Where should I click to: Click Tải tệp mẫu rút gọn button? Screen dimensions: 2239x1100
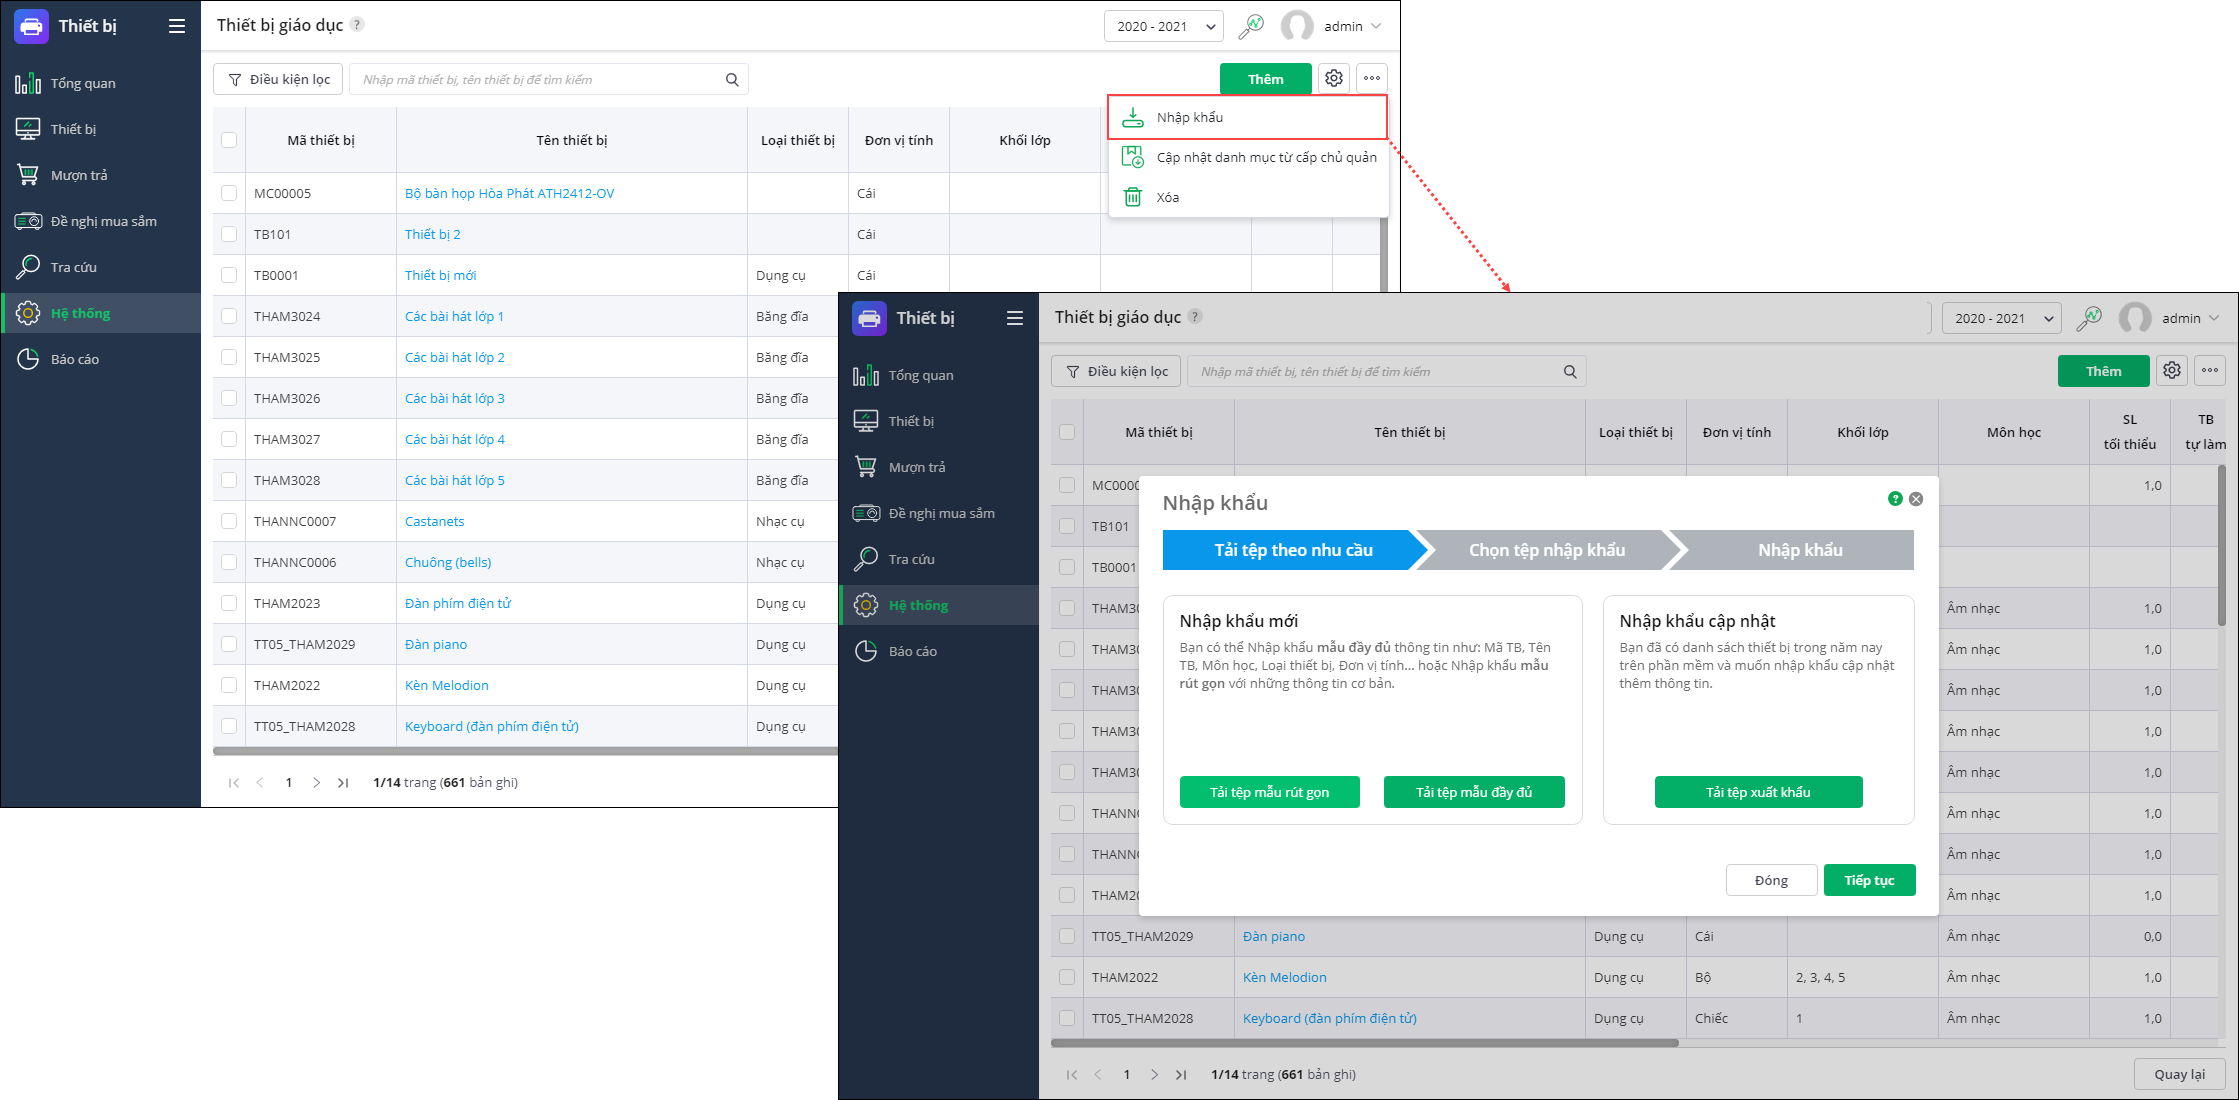1269,792
